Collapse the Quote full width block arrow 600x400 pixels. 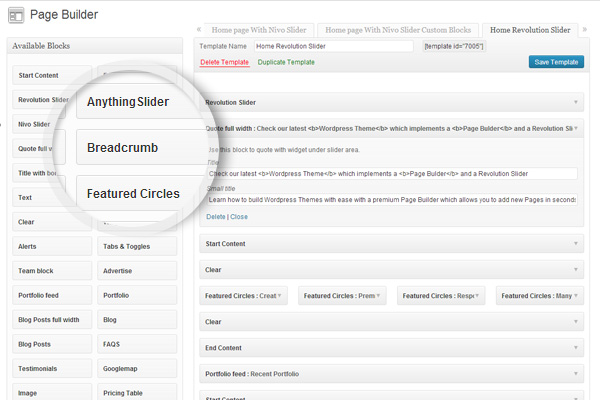(576, 128)
